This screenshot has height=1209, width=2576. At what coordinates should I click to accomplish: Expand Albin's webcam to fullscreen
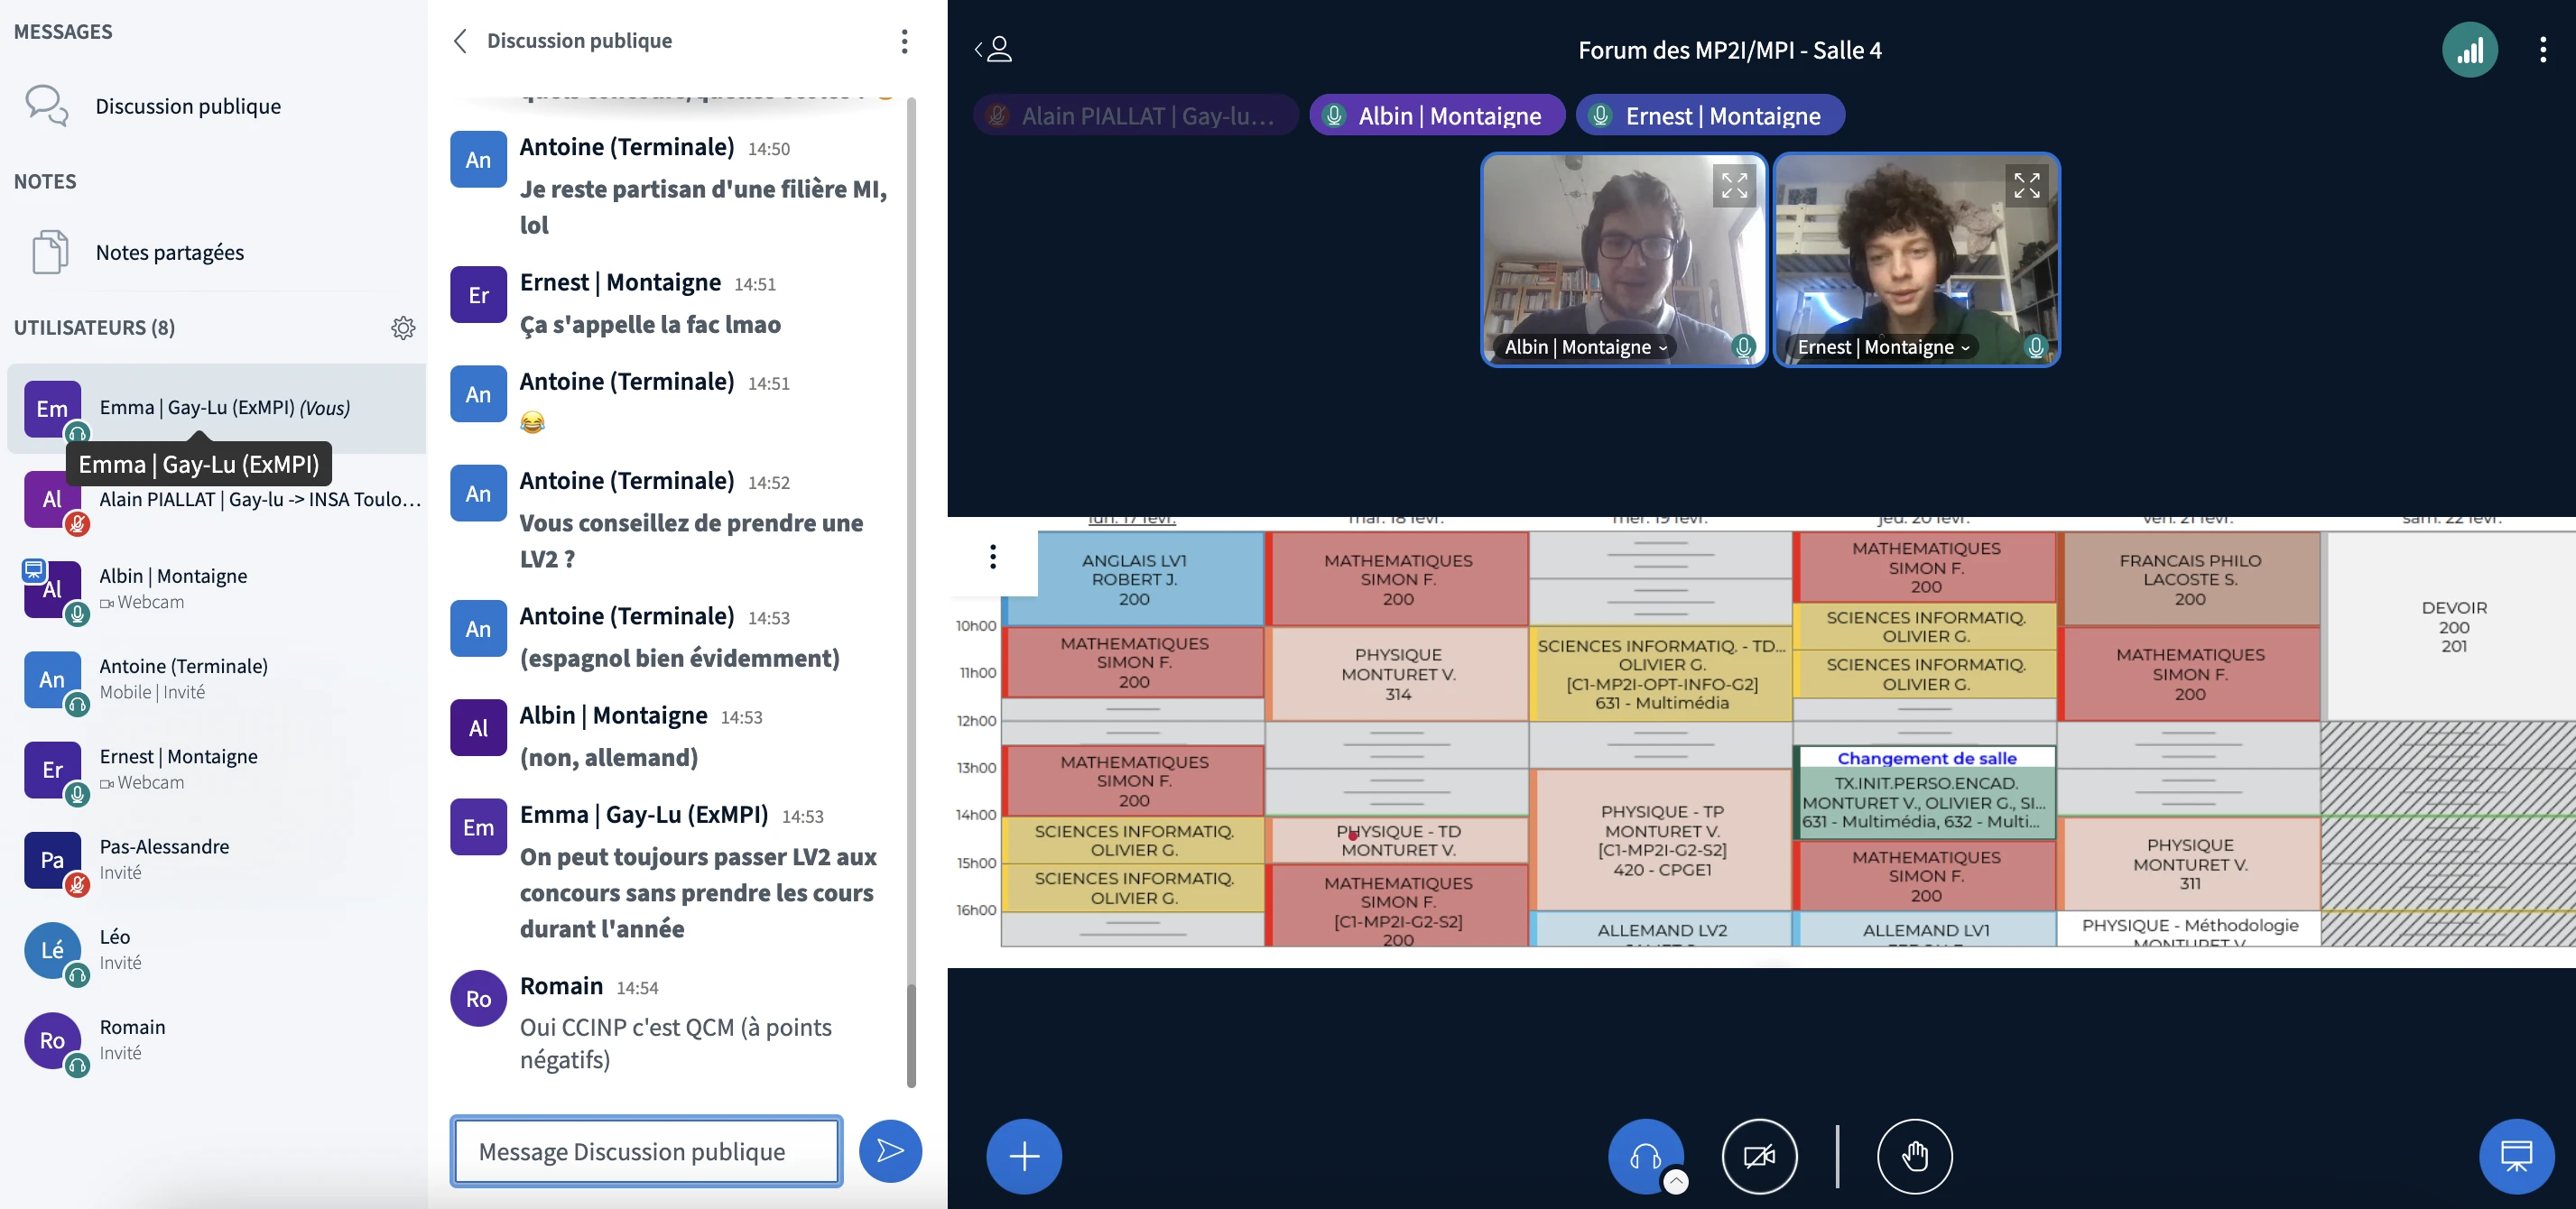tap(1734, 186)
